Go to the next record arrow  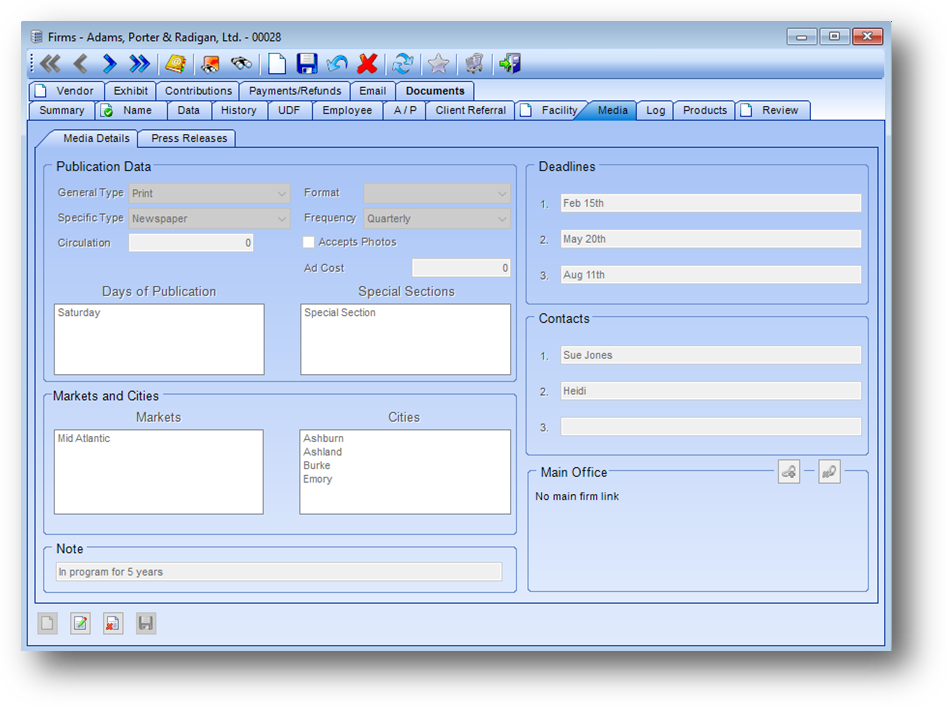[109, 63]
